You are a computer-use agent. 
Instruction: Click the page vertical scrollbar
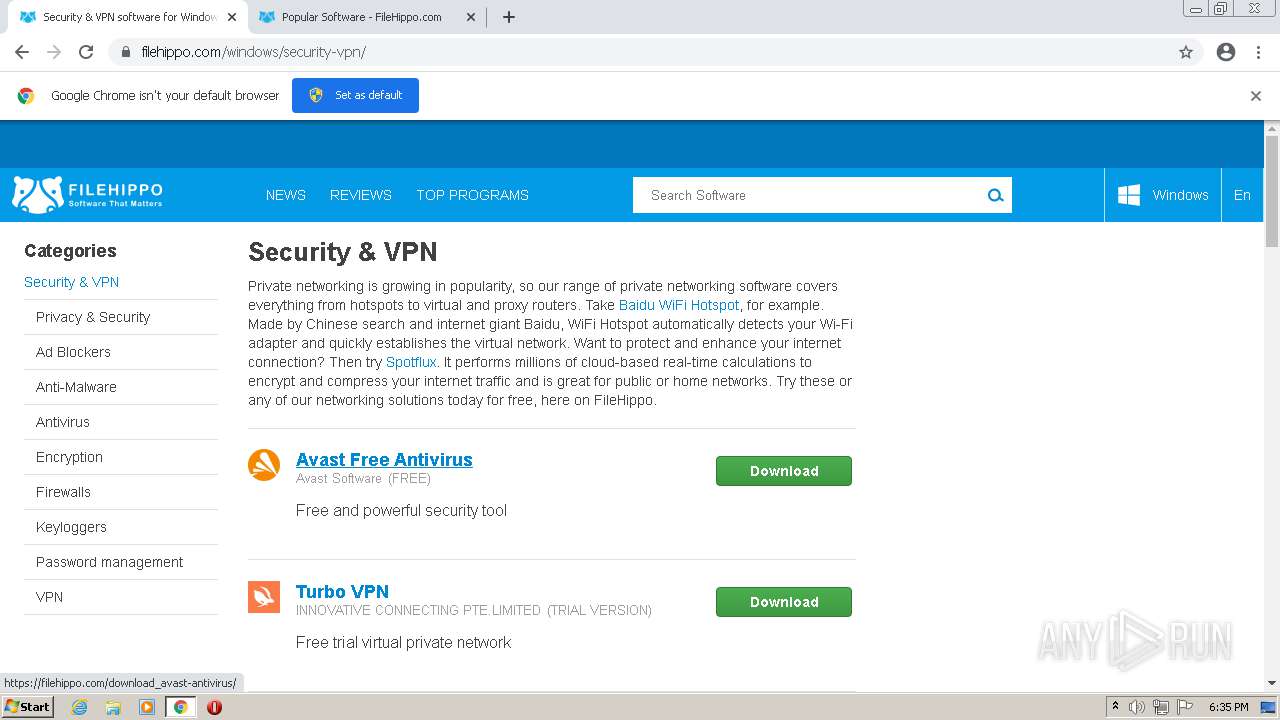click(1272, 190)
